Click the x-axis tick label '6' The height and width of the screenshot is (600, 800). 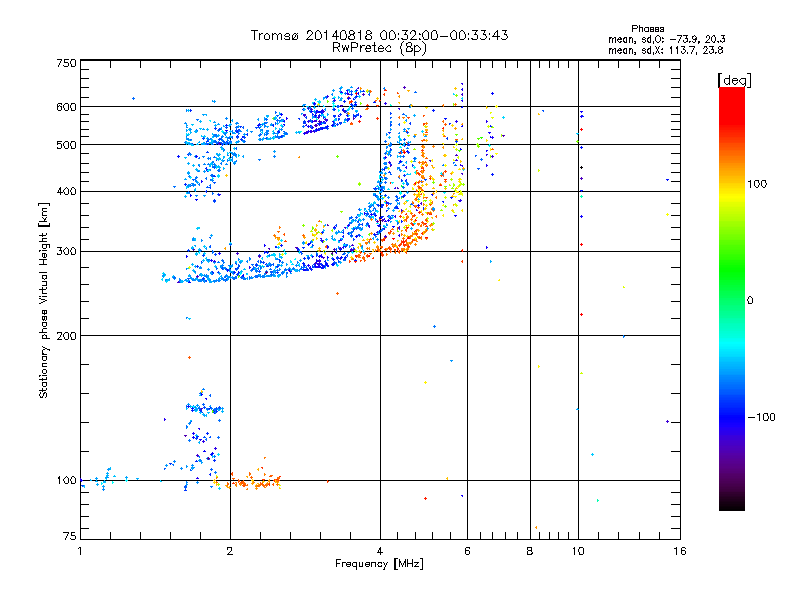(467, 551)
